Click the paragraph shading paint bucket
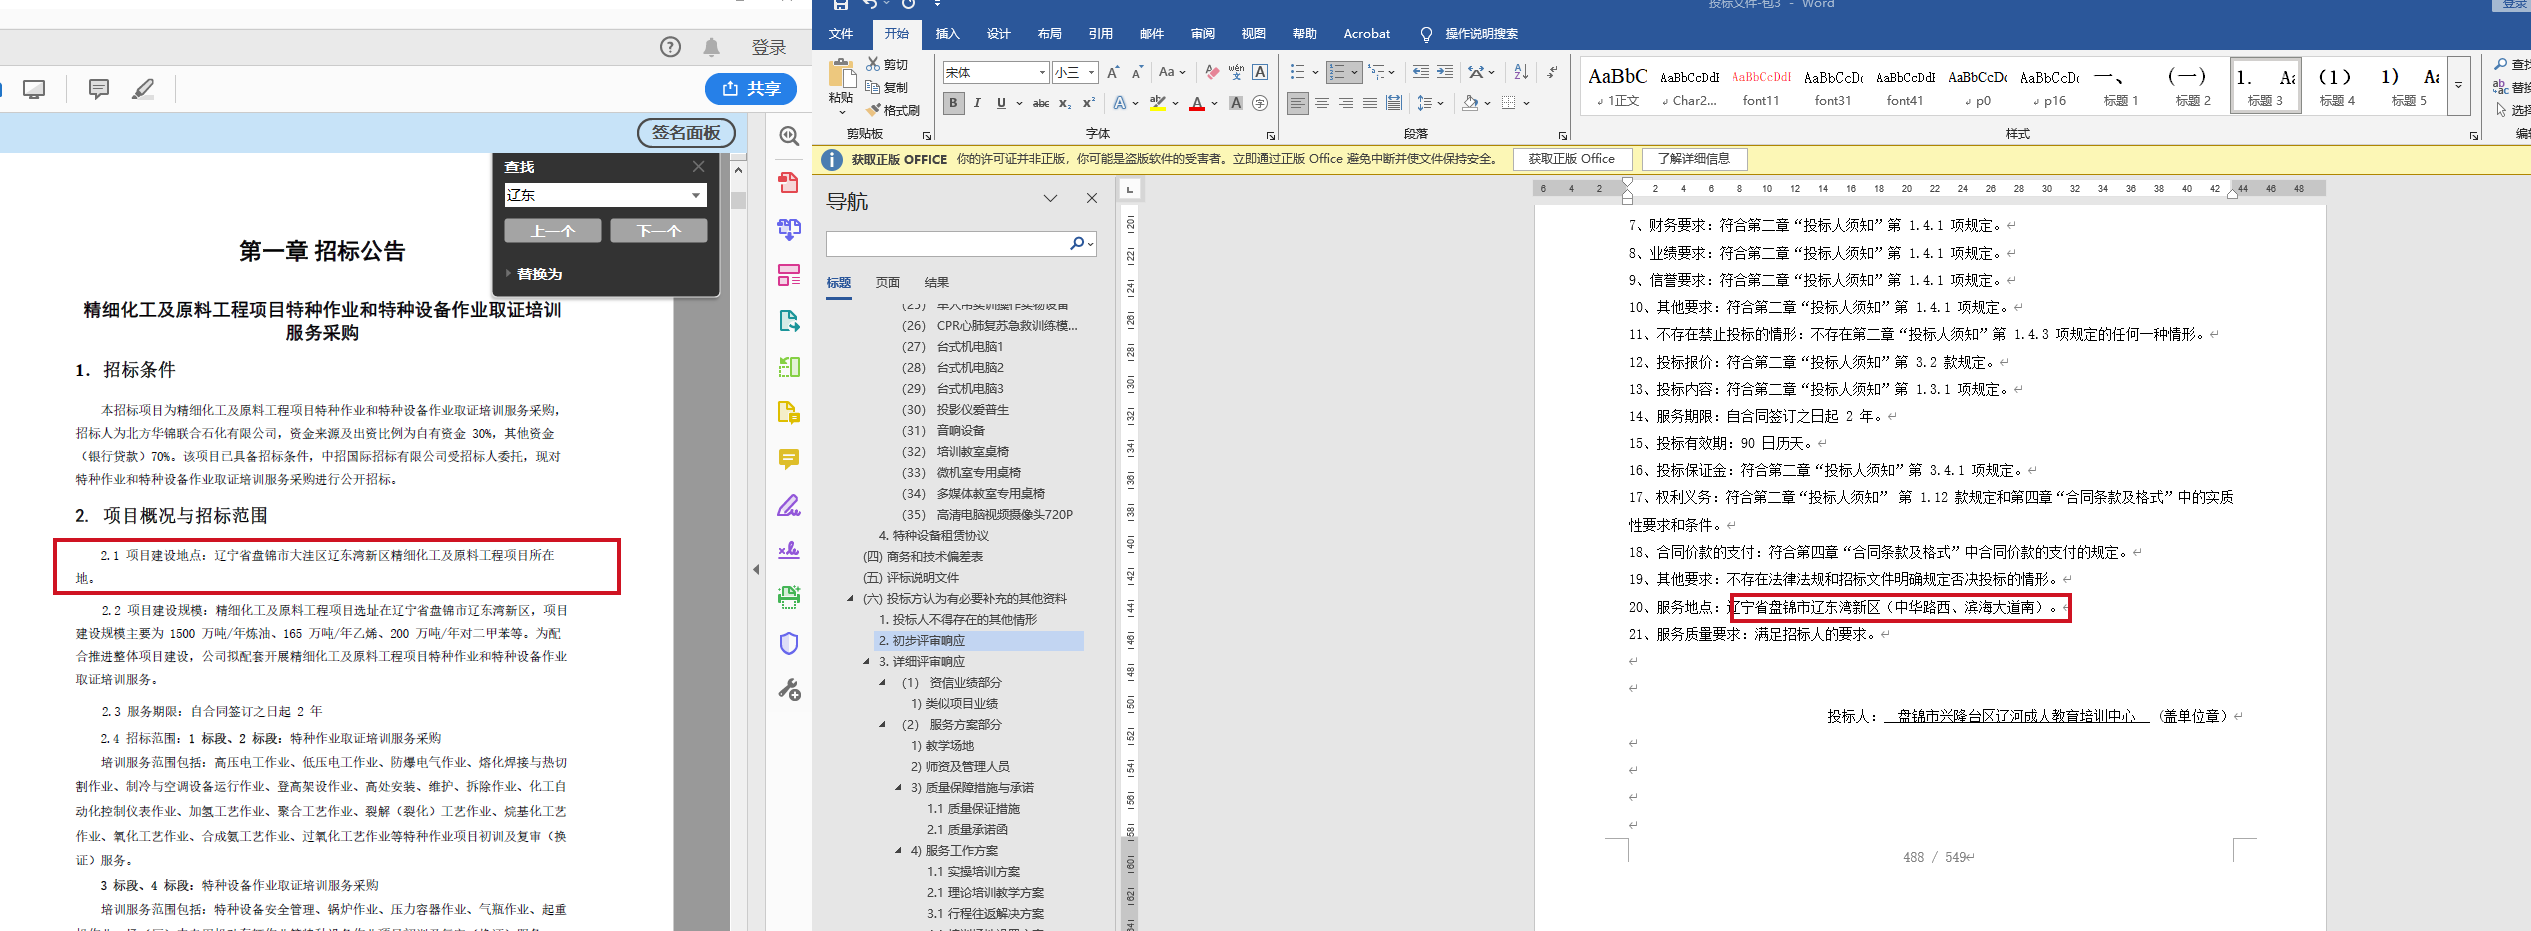The width and height of the screenshot is (2531, 931). pyautogui.click(x=1470, y=103)
